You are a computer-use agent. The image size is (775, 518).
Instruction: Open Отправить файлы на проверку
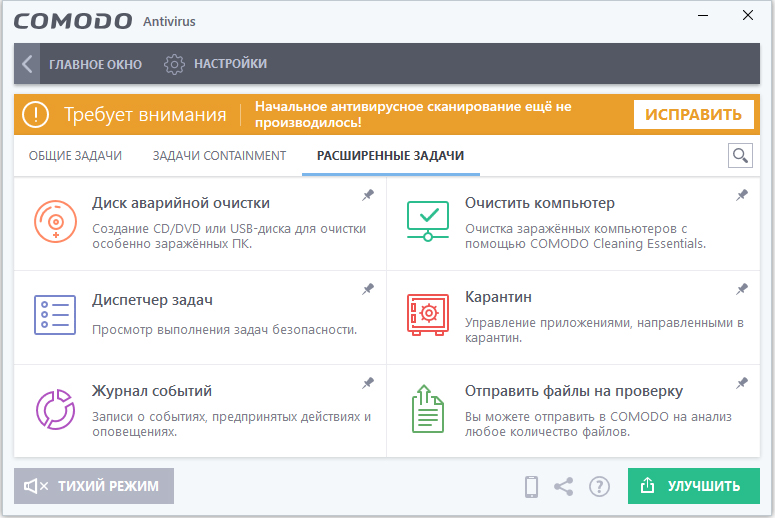[574, 391]
